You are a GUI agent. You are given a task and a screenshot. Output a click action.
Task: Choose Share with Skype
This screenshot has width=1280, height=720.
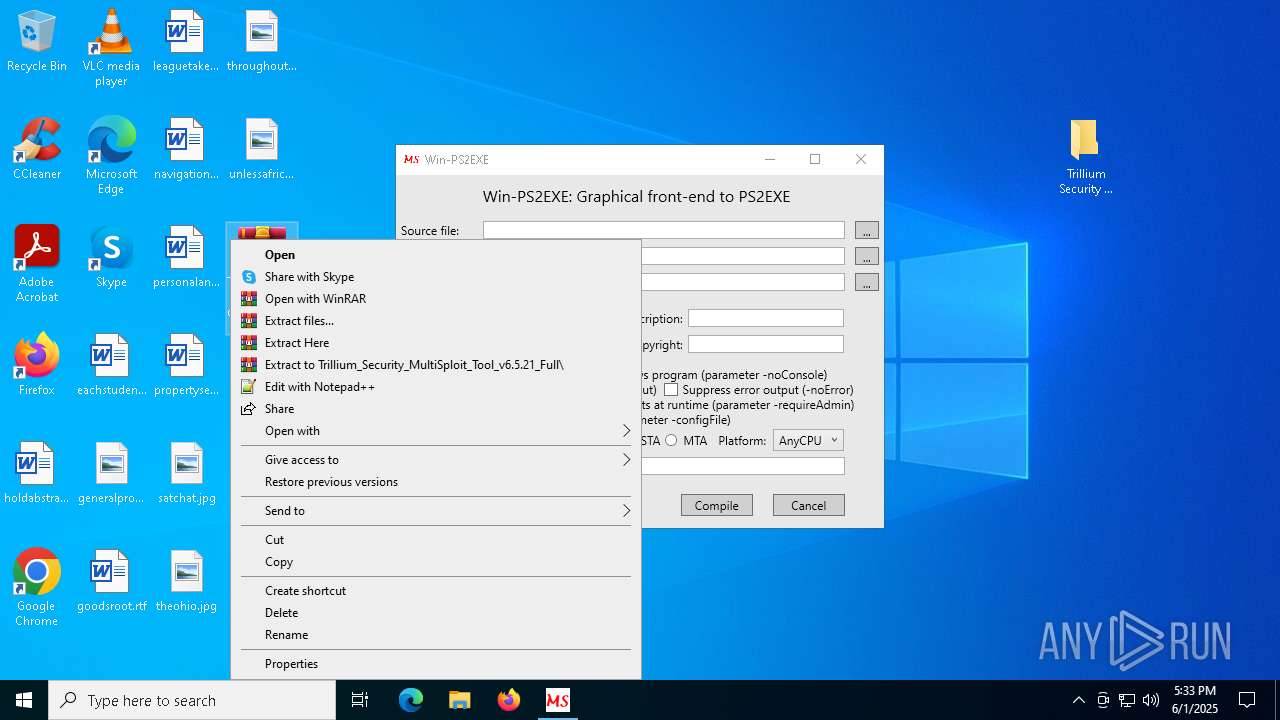[436, 277]
